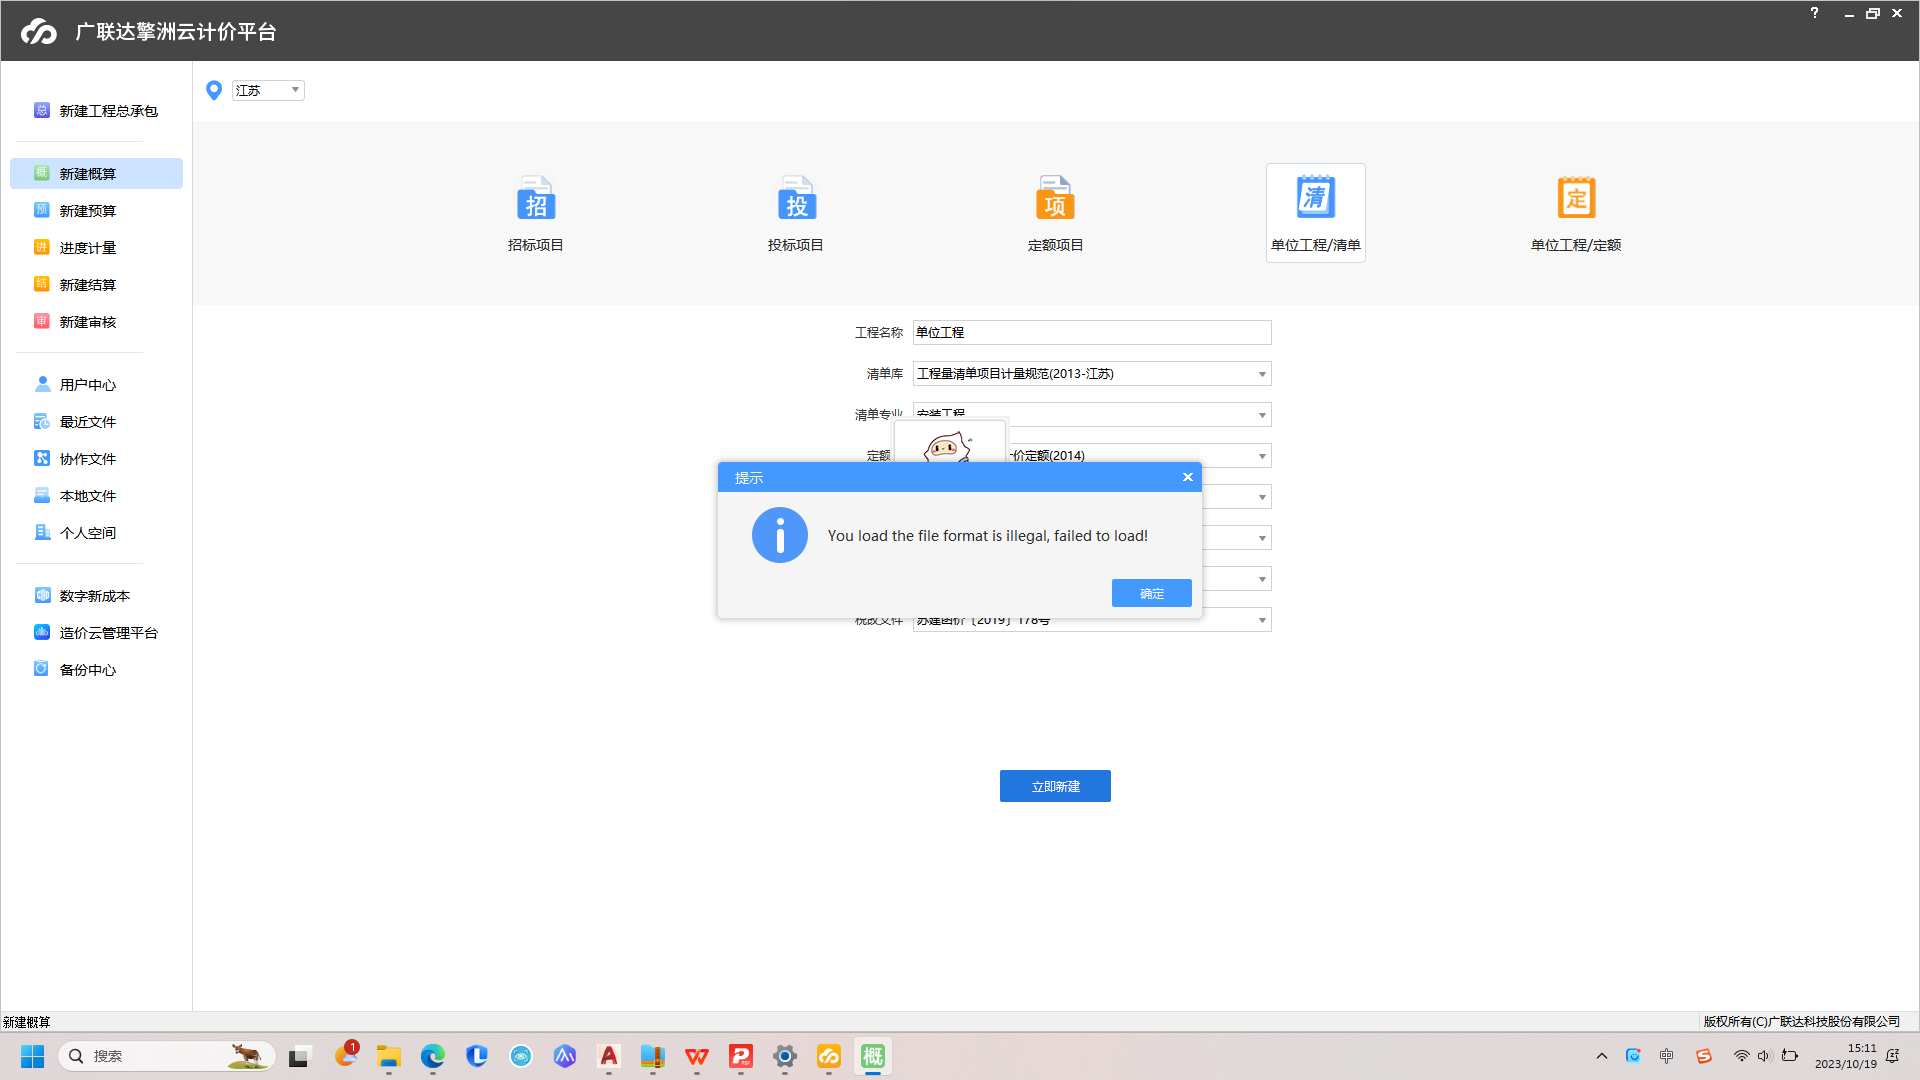Click the 立即新建 button
Viewport: 1920px width, 1080px height.
click(x=1055, y=786)
